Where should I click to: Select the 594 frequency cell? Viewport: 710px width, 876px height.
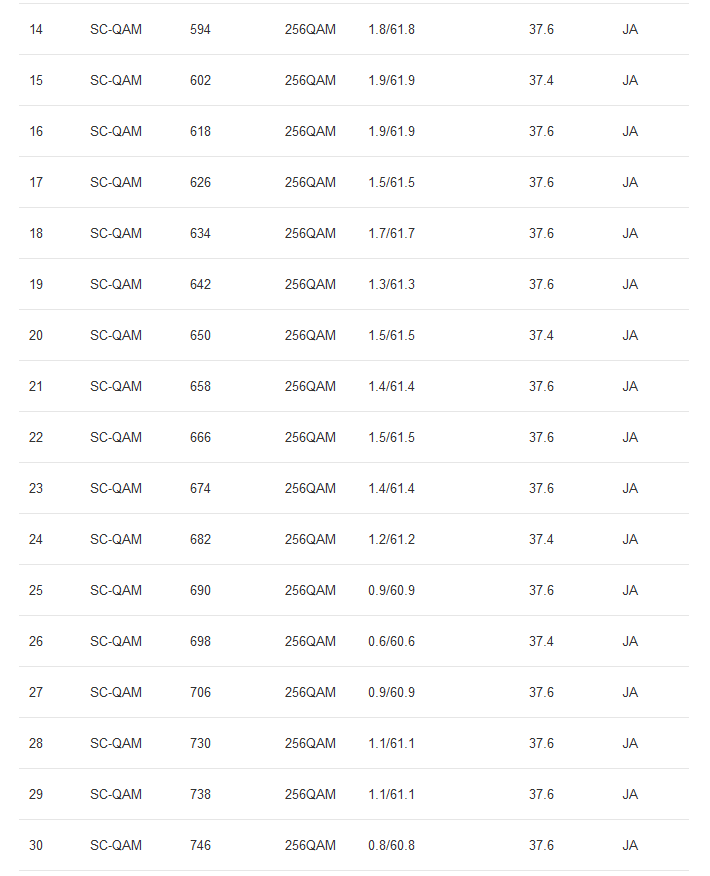click(200, 30)
